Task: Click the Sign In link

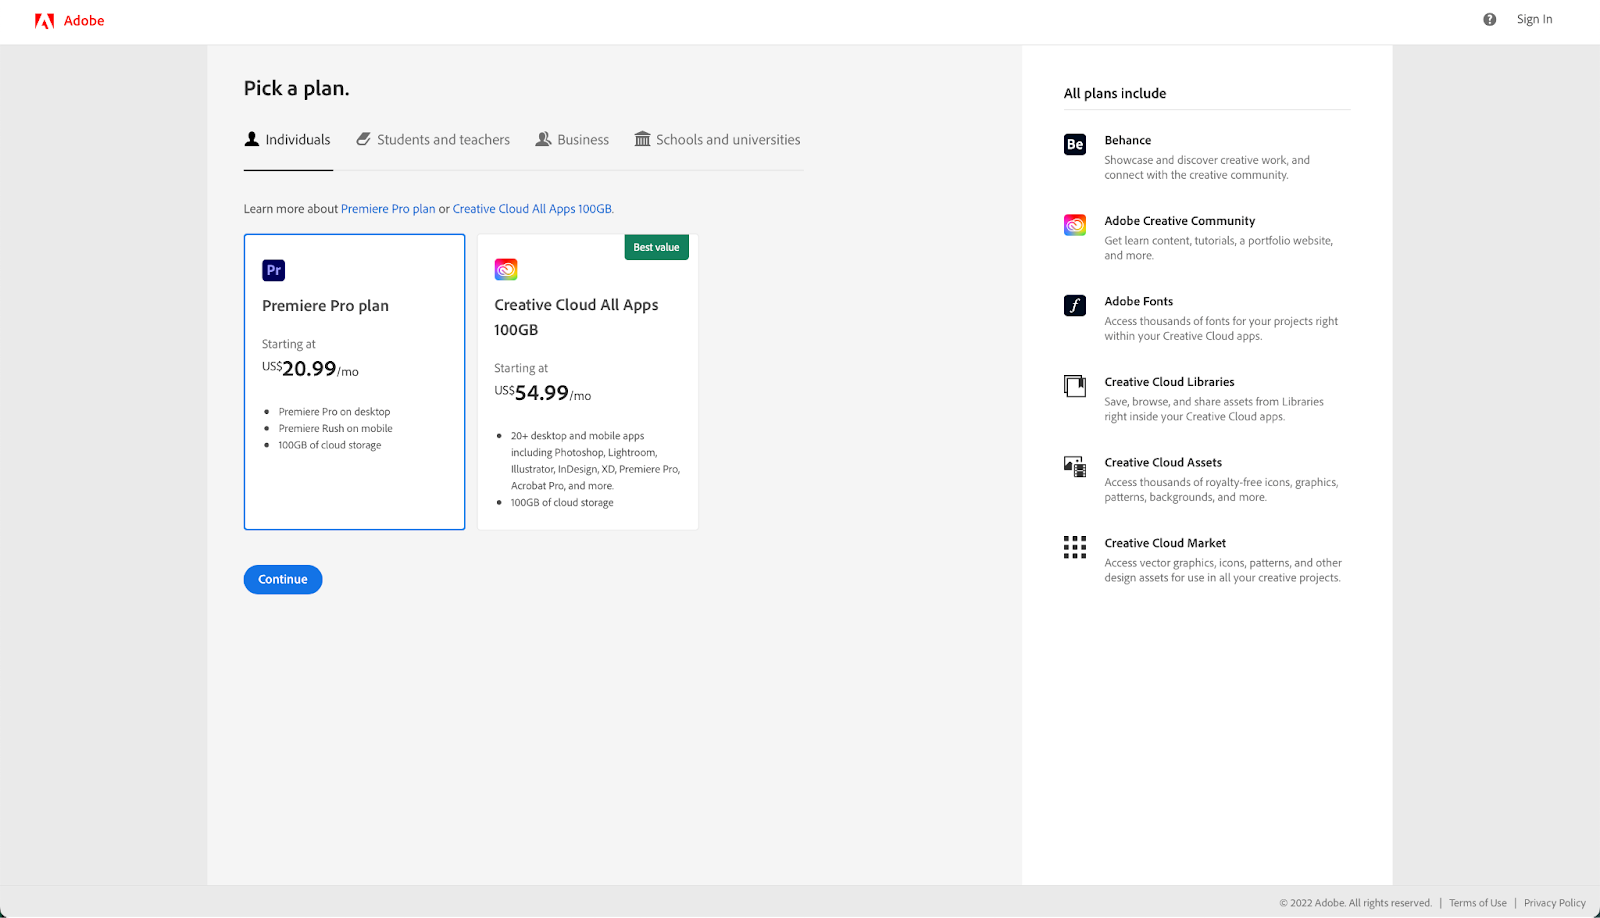Action: pyautogui.click(x=1534, y=19)
